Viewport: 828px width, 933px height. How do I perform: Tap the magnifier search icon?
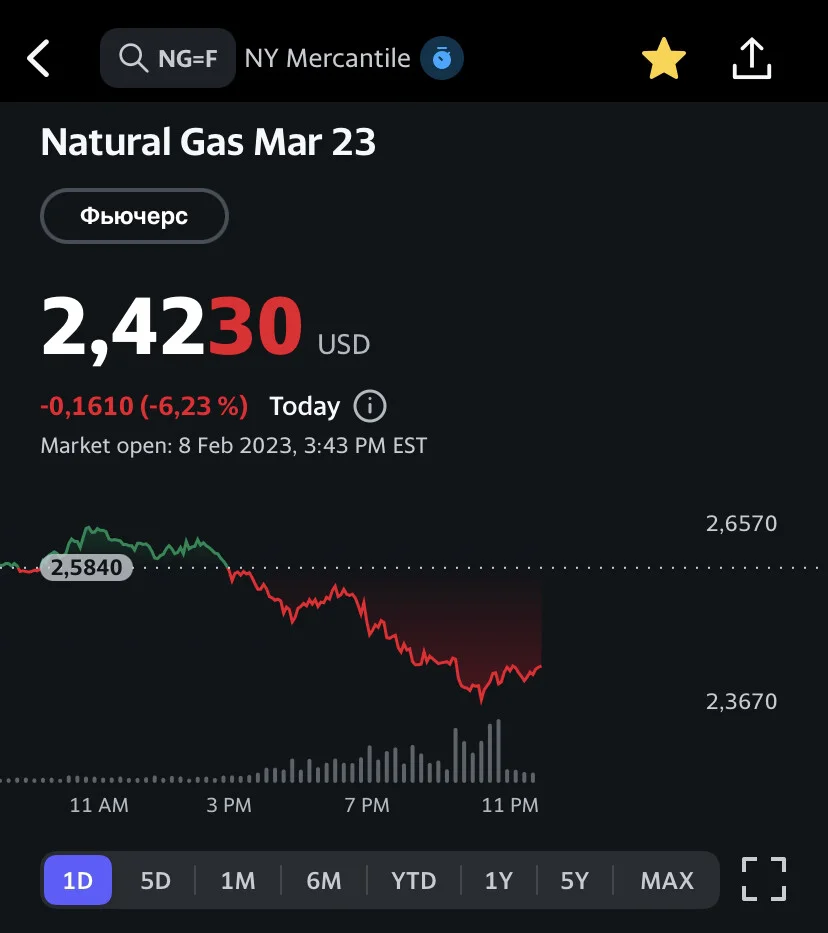click(x=133, y=58)
